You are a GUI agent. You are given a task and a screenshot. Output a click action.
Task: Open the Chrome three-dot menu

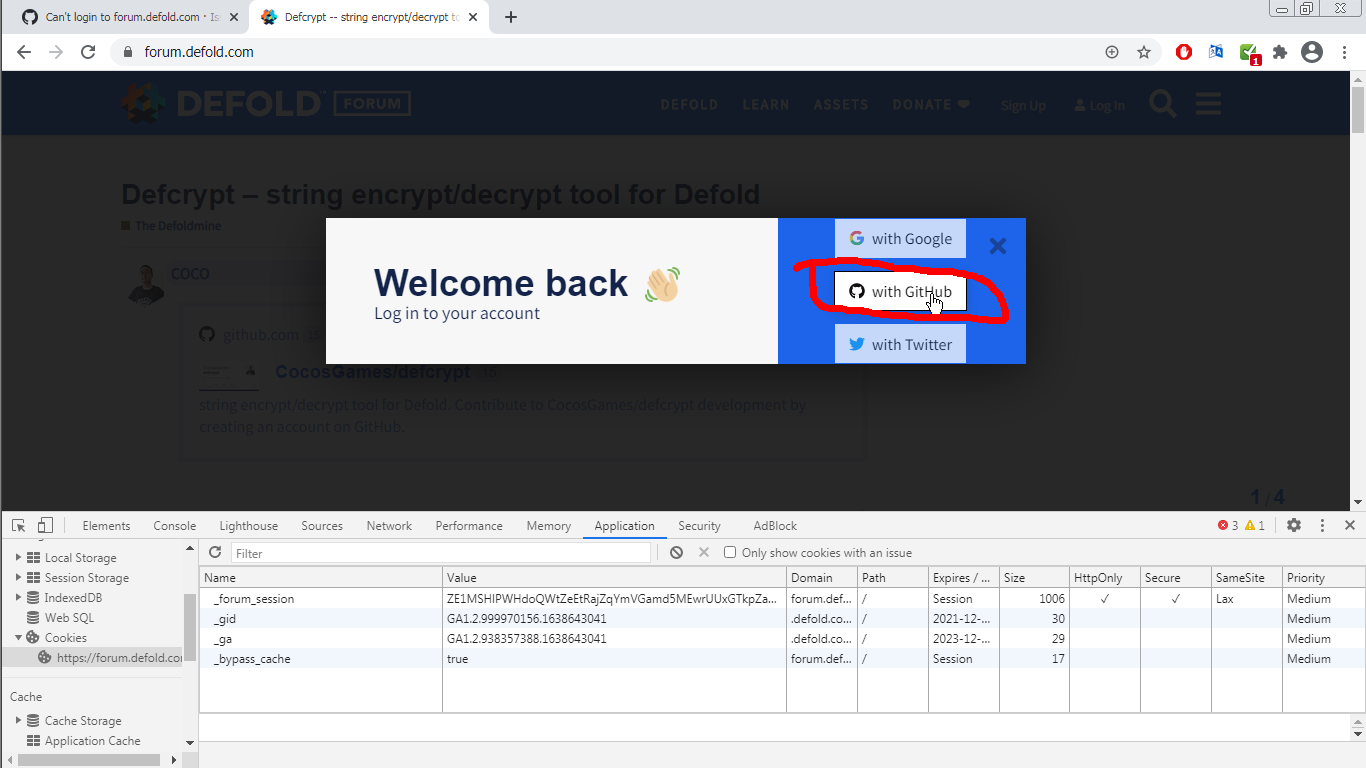click(1344, 52)
